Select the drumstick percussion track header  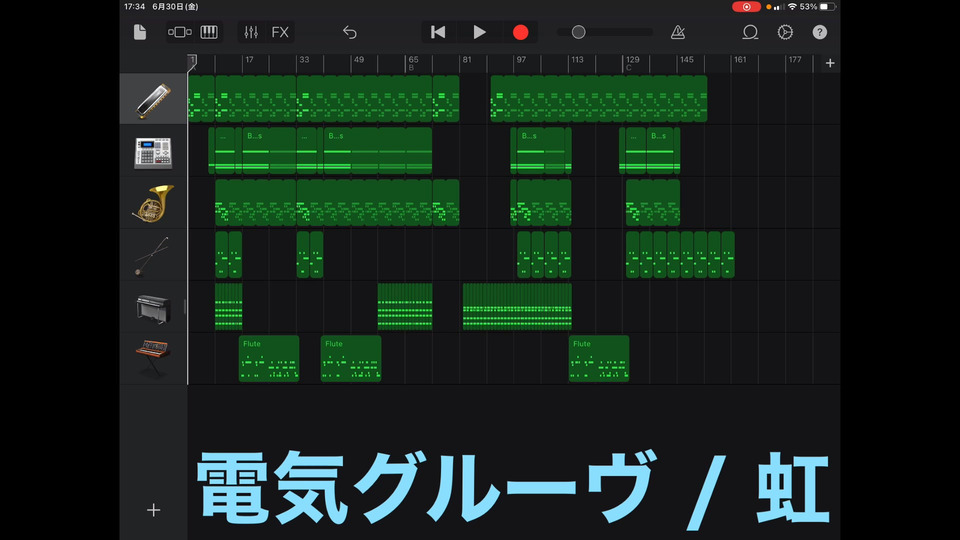click(153, 255)
